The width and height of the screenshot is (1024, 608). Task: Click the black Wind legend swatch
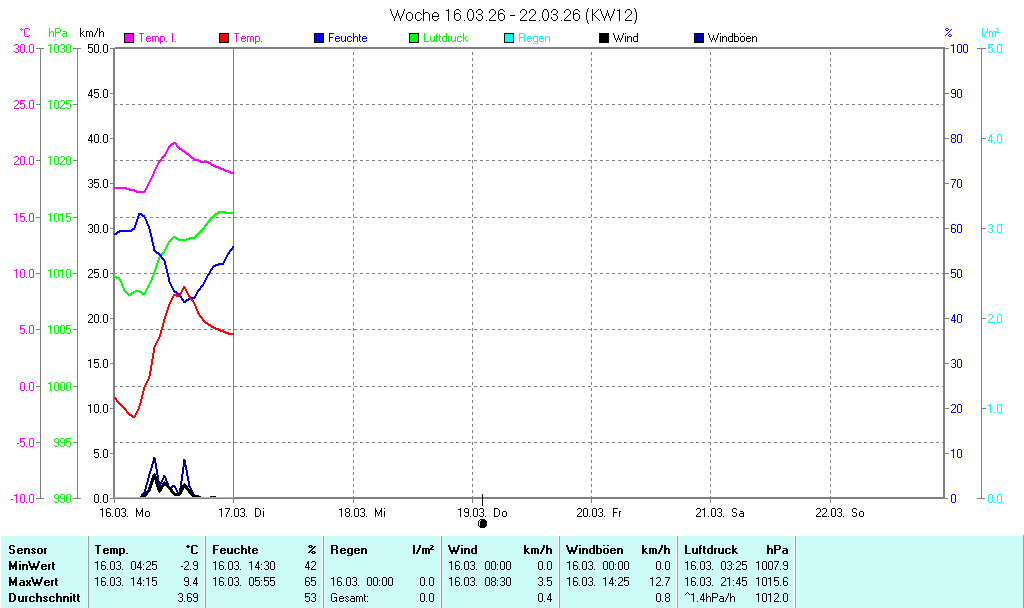point(604,38)
